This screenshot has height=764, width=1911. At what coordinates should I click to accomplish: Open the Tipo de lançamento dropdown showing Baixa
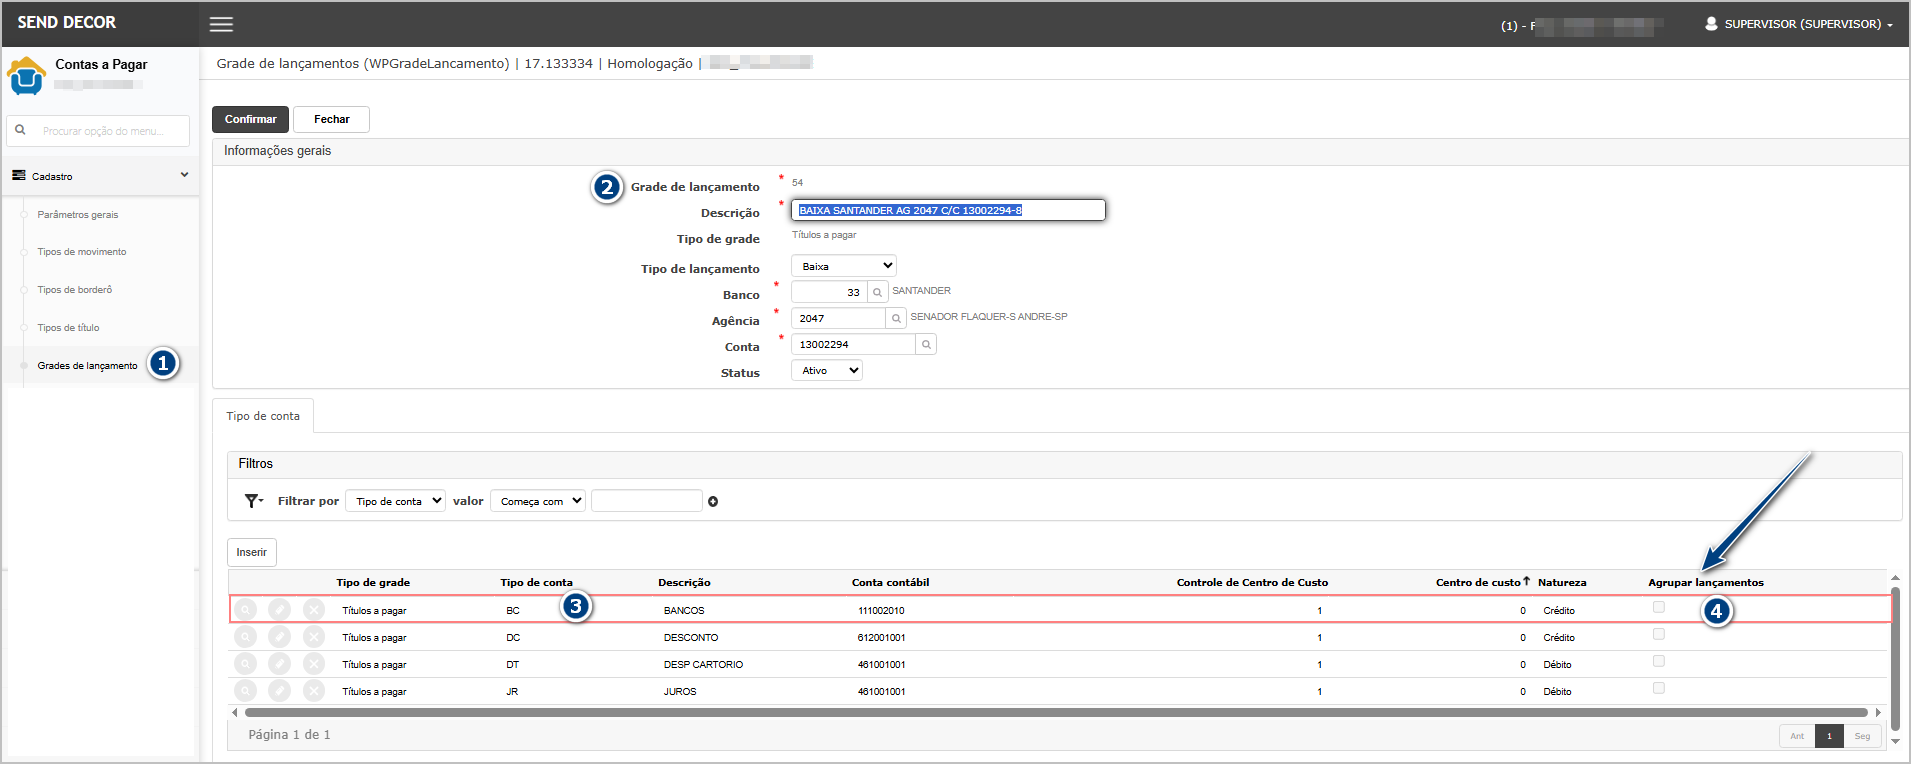click(843, 266)
